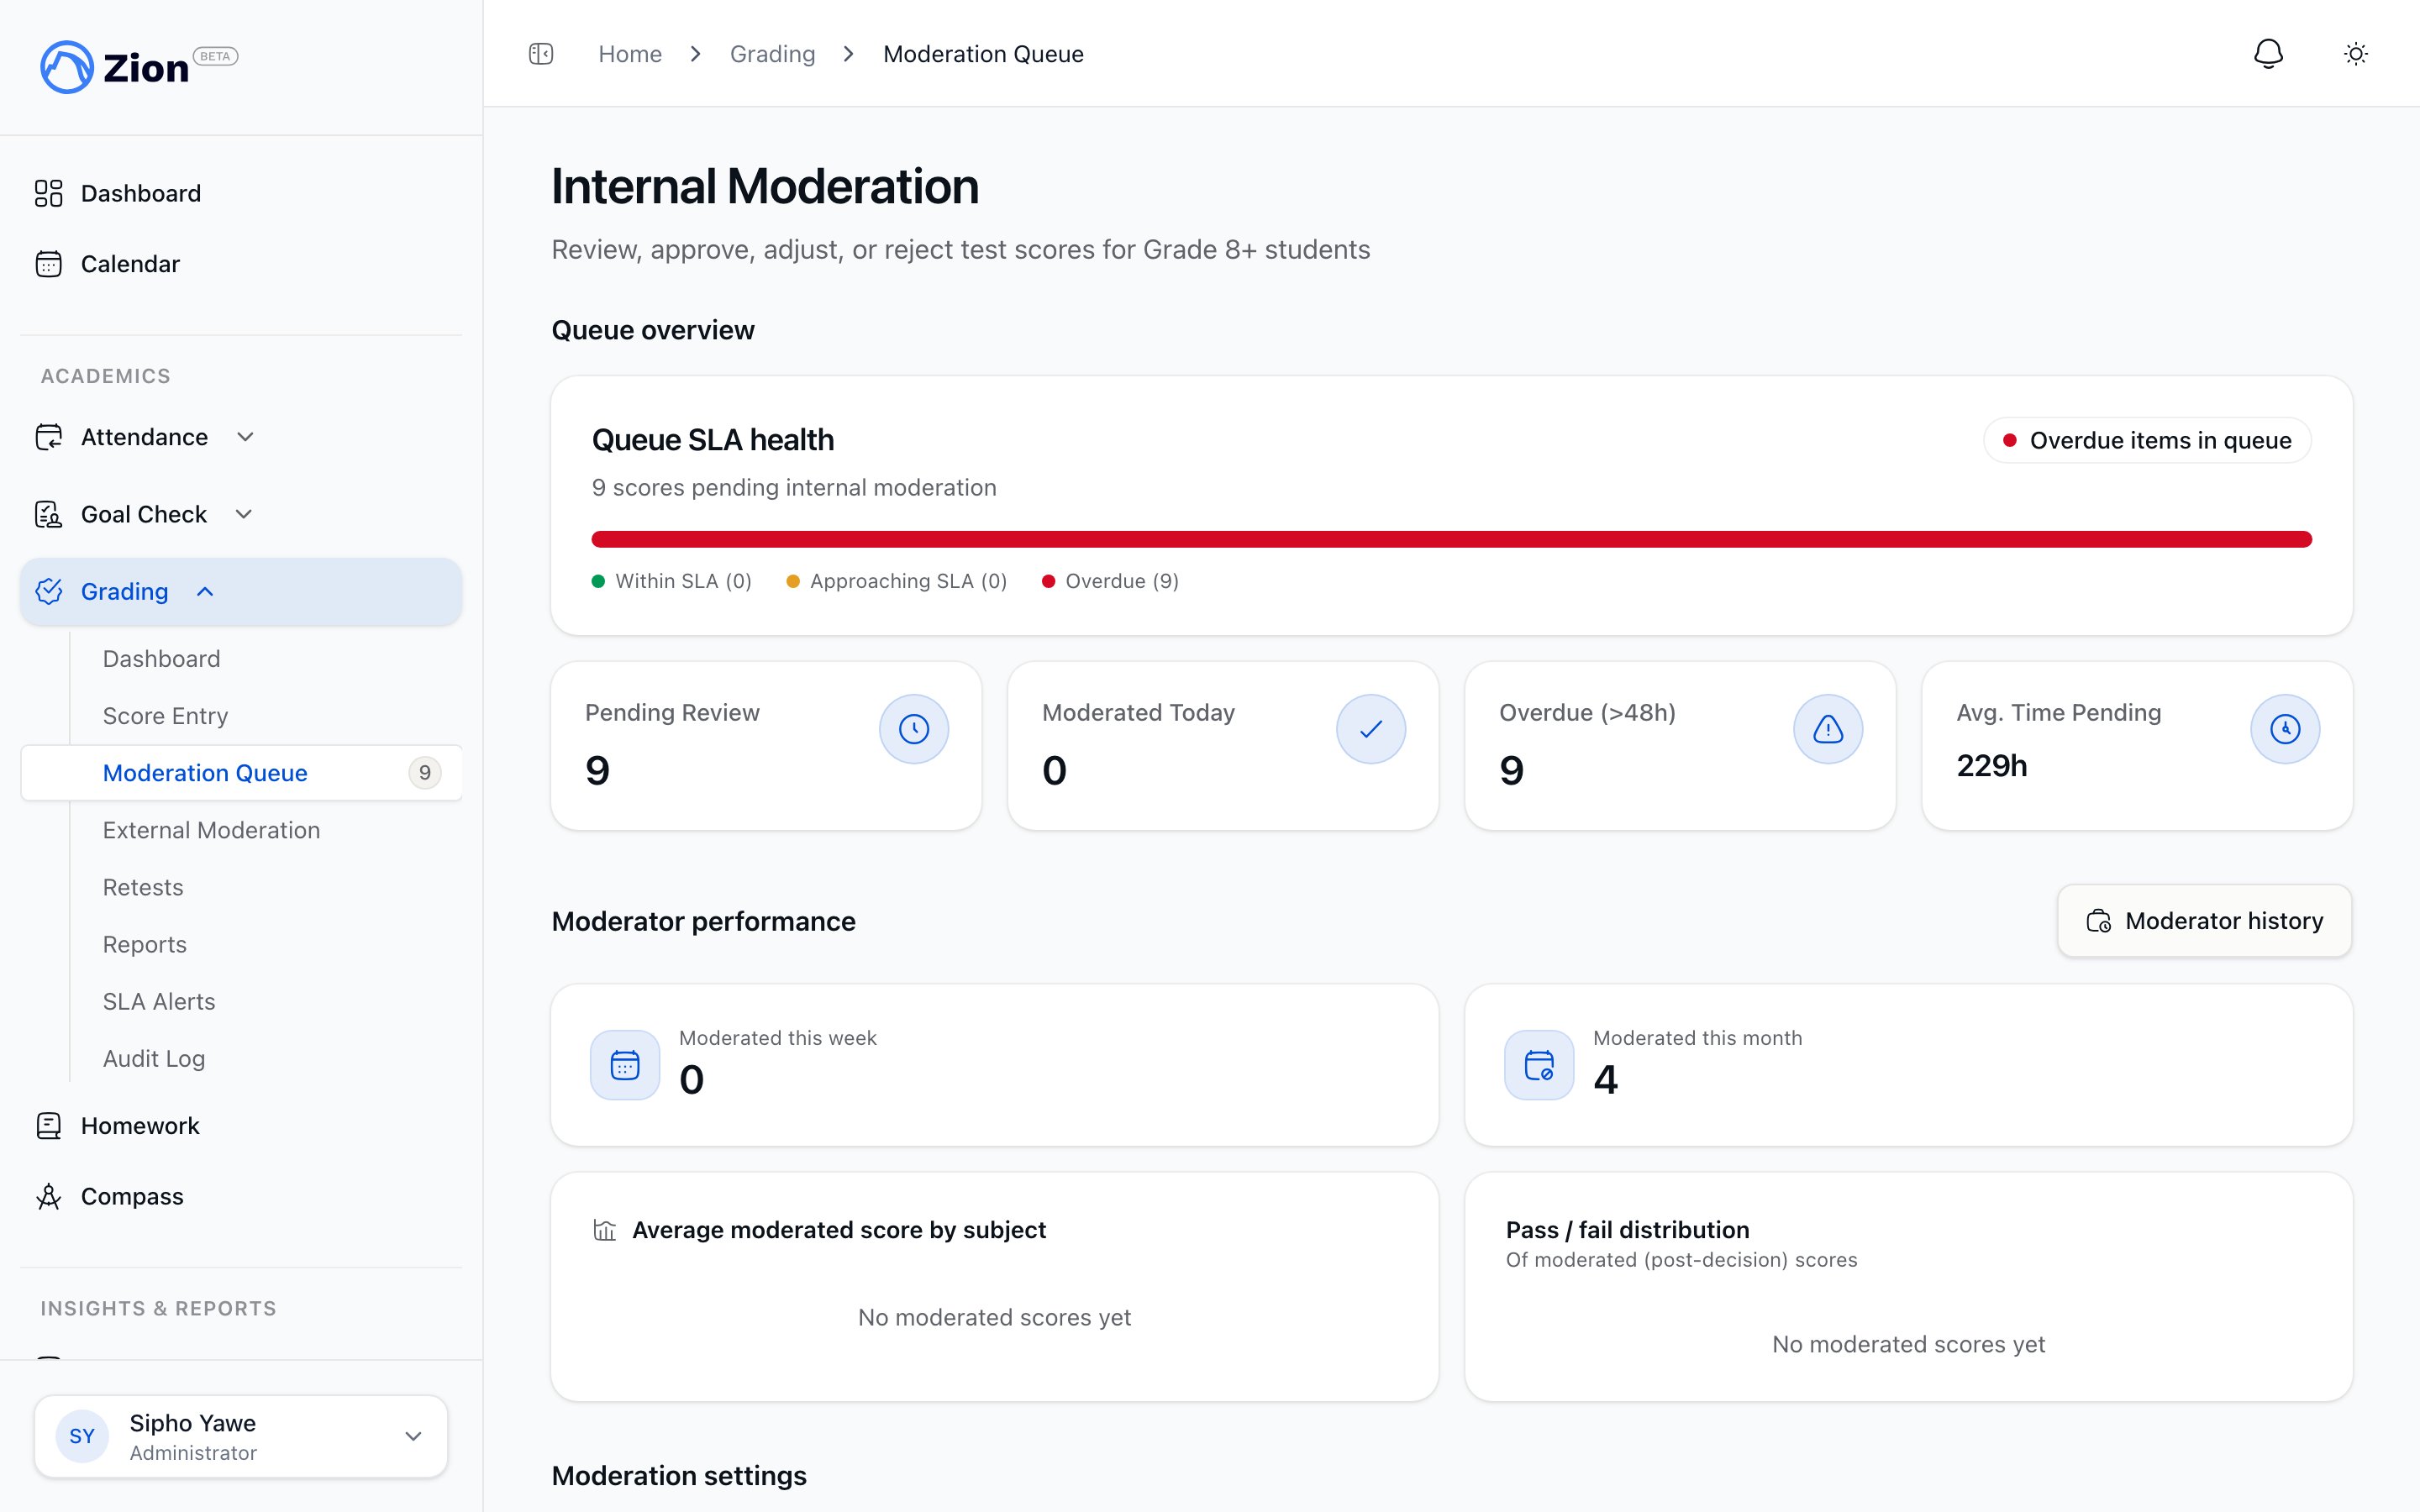Click the red Overdue (9) legend
This screenshot has width=2420, height=1512.
pyautogui.click(x=1110, y=581)
